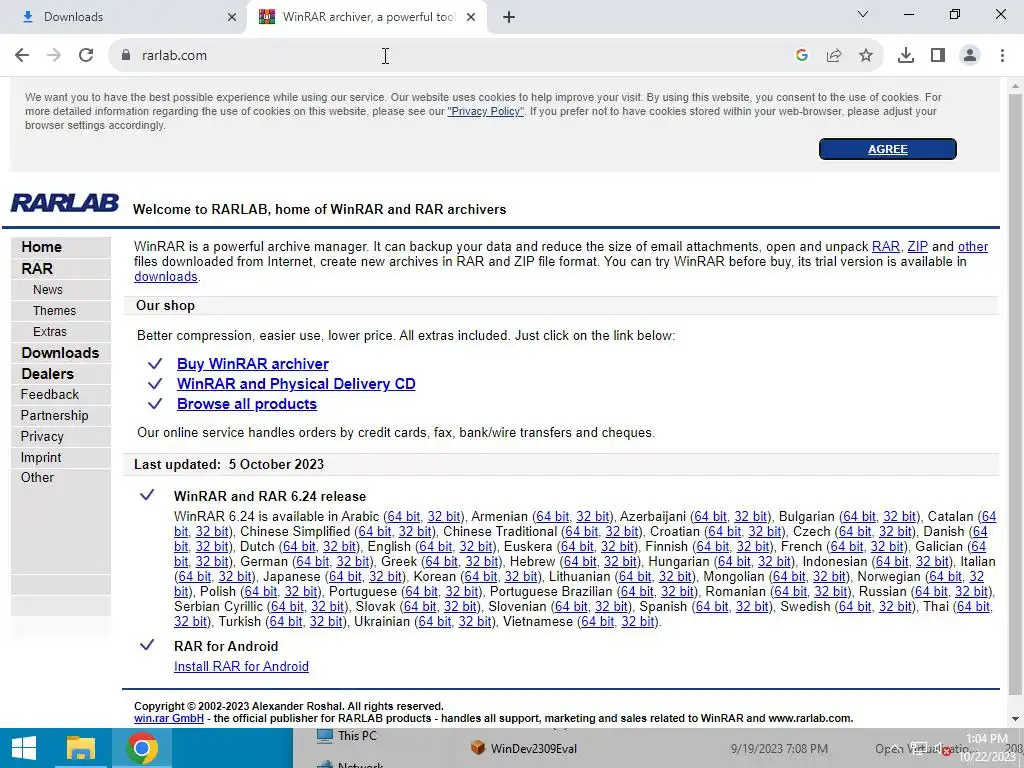Open Install RAR for Android link
Screen dimensions: 1024x768
click(x=241, y=666)
